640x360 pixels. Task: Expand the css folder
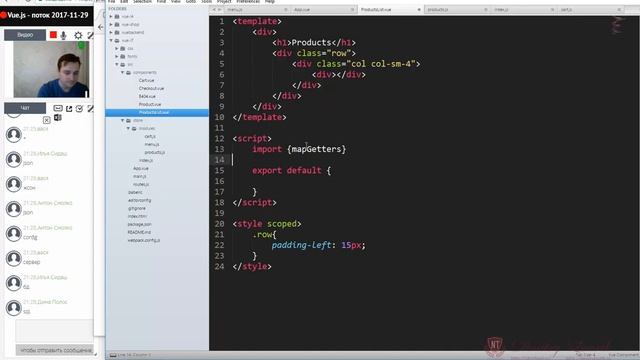pyautogui.click(x=117, y=49)
